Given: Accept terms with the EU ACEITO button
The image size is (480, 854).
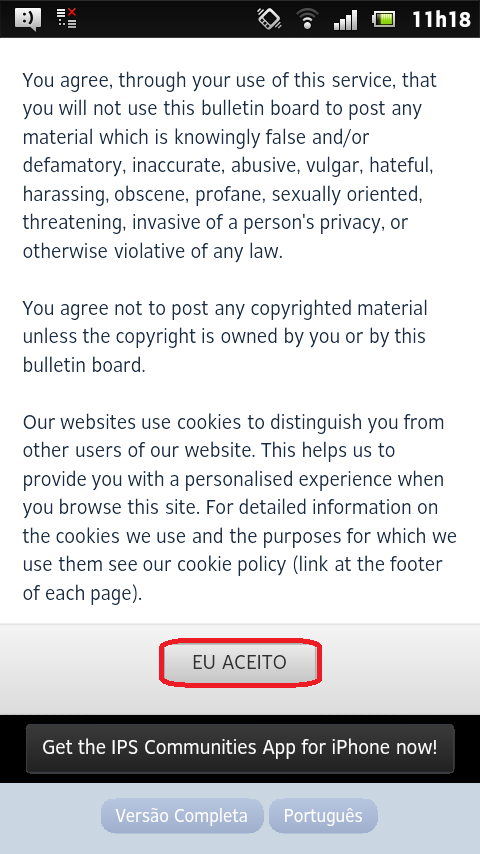Looking at the screenshot, I should (240, 662).
